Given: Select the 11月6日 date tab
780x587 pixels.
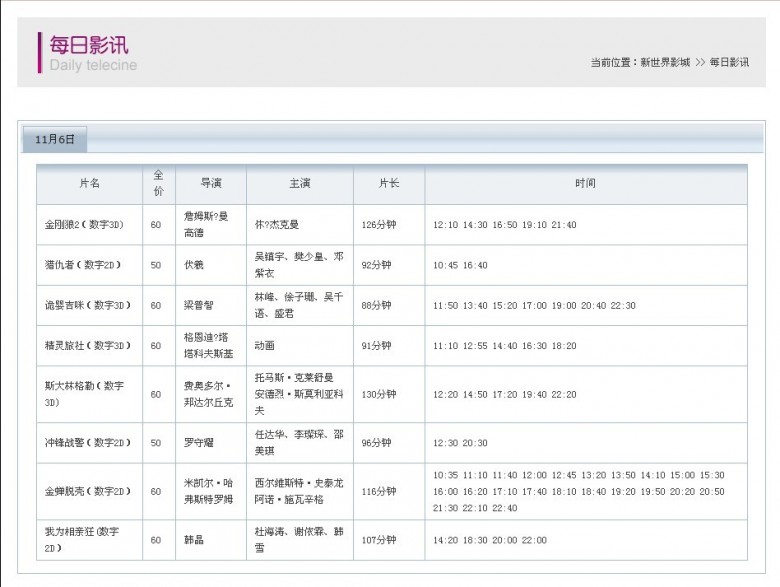Looking at the screenshot, I should [x=55, y=139].
